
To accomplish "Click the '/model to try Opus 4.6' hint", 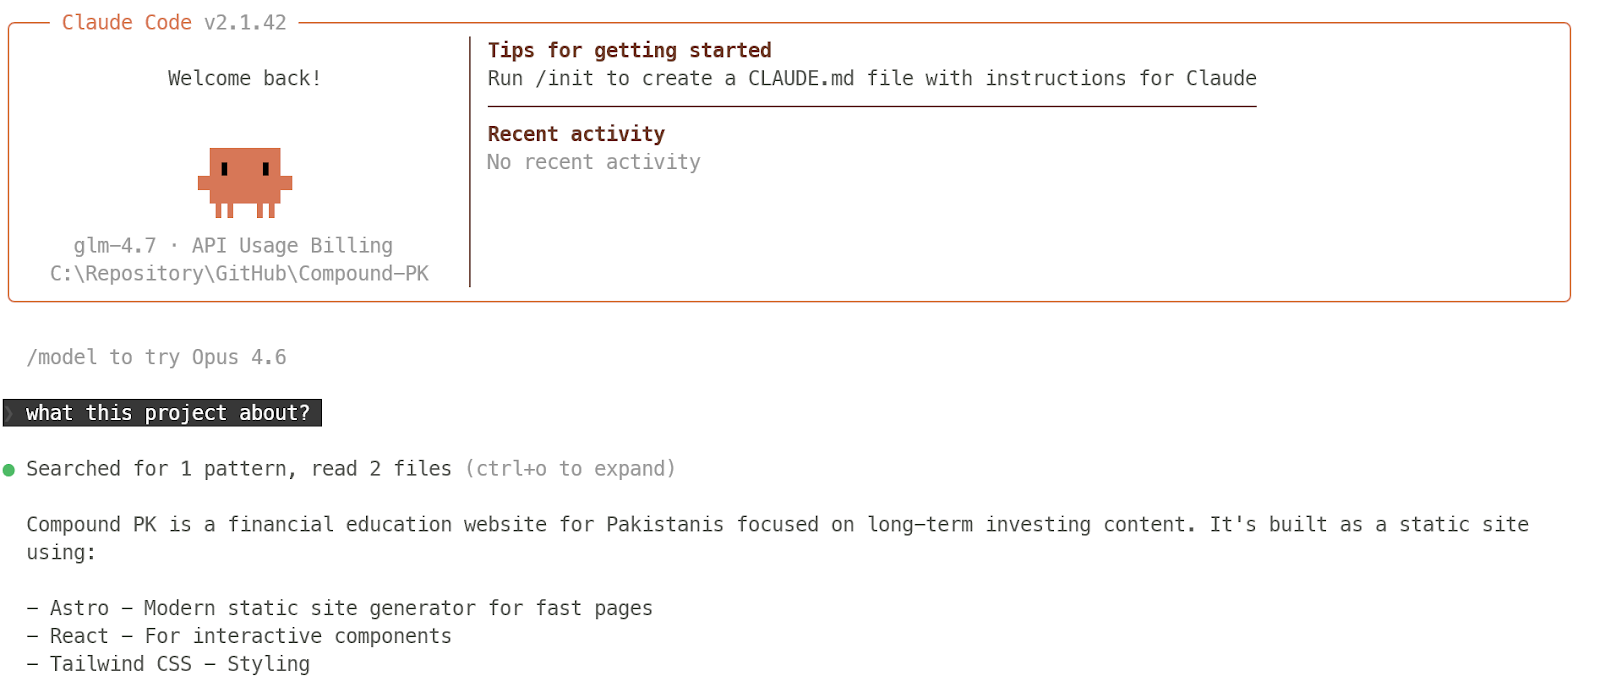I will pos(156,357).
